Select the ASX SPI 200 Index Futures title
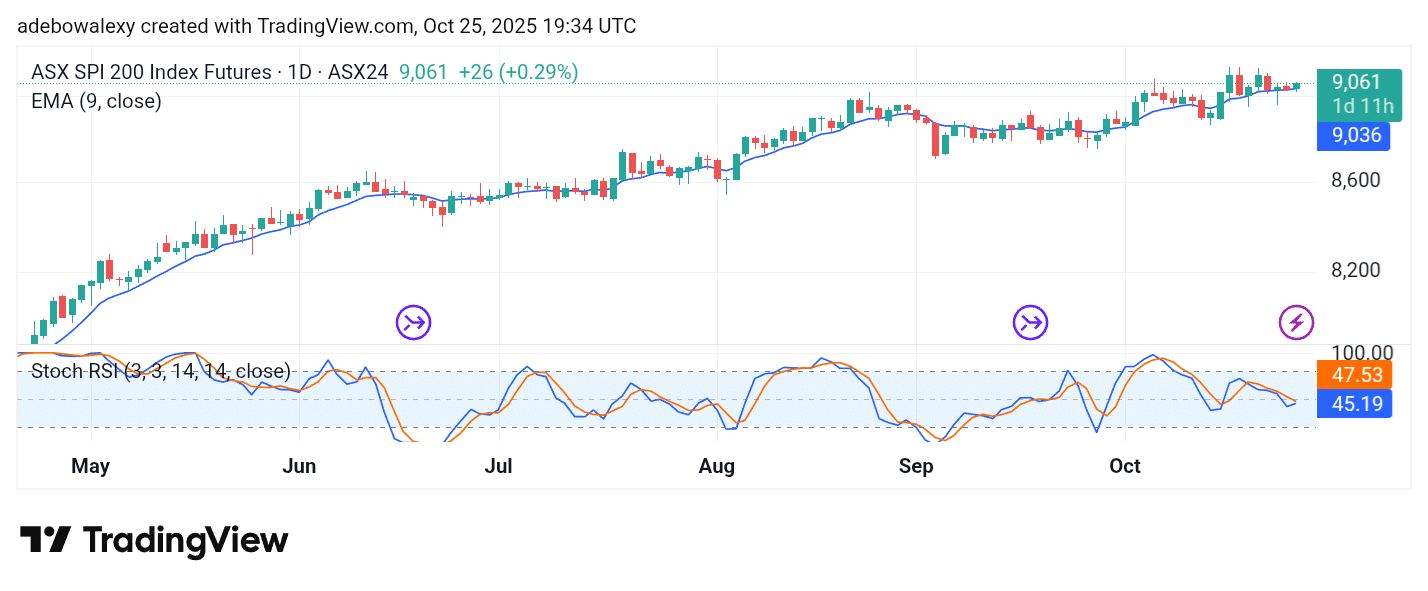 [150, 72]
